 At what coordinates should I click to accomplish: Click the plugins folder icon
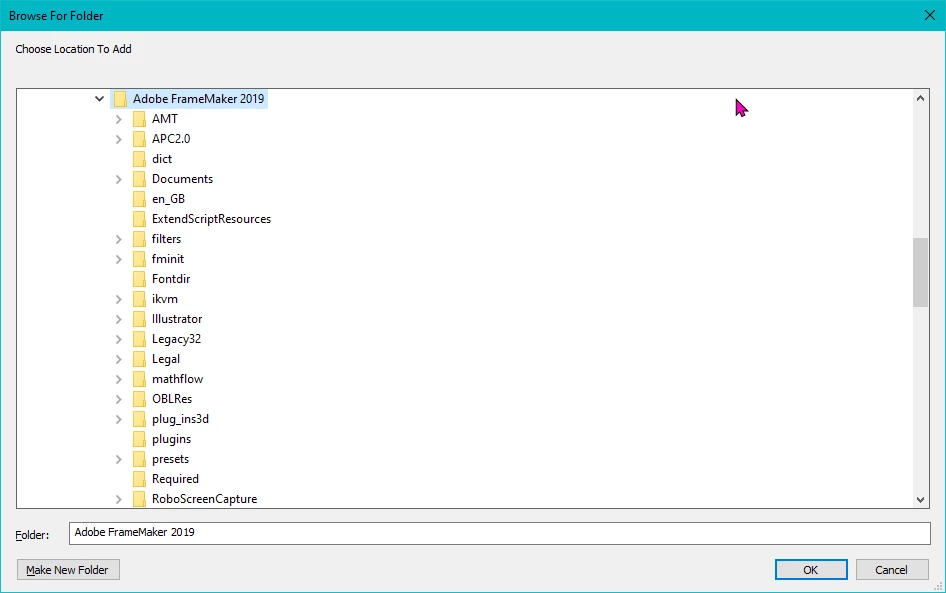139,439
